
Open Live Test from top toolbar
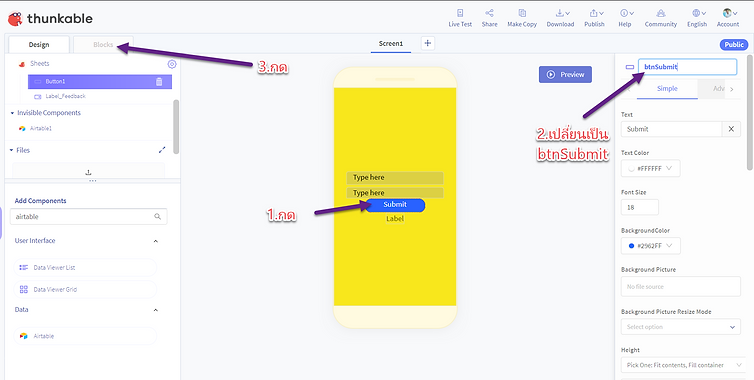tap(460, 18)
